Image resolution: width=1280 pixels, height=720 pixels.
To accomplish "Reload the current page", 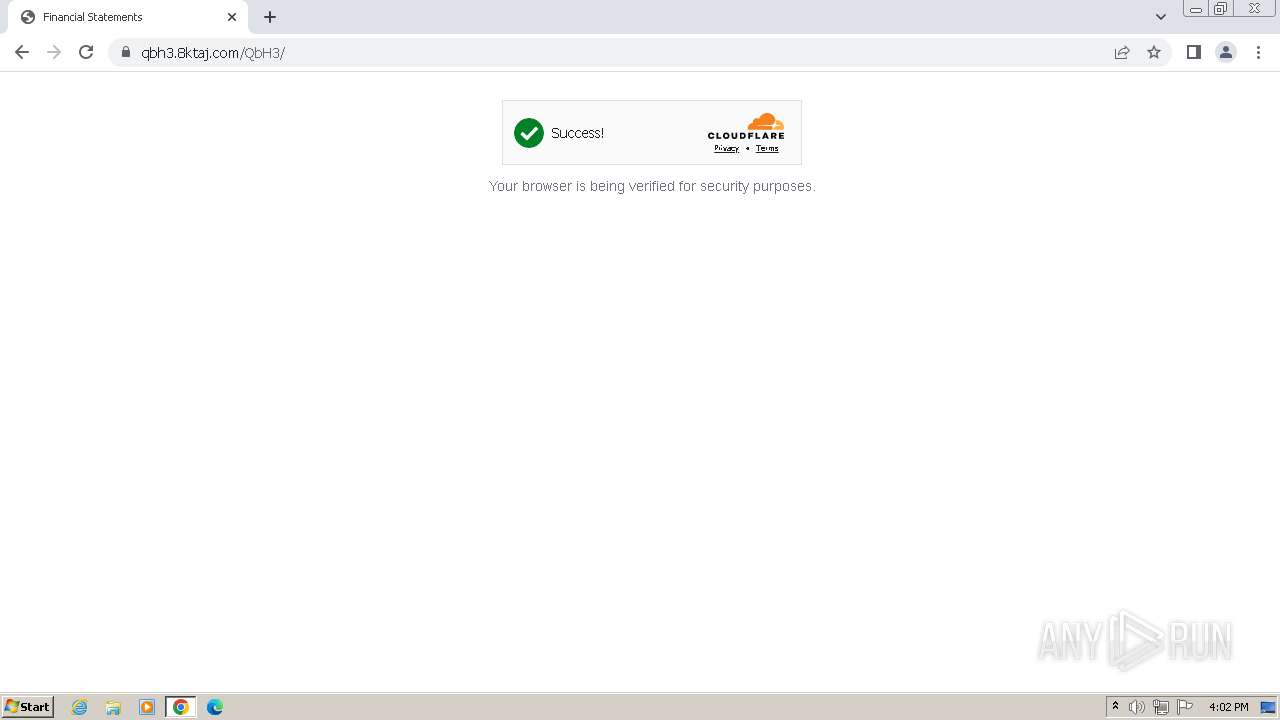I will [86, 52].
